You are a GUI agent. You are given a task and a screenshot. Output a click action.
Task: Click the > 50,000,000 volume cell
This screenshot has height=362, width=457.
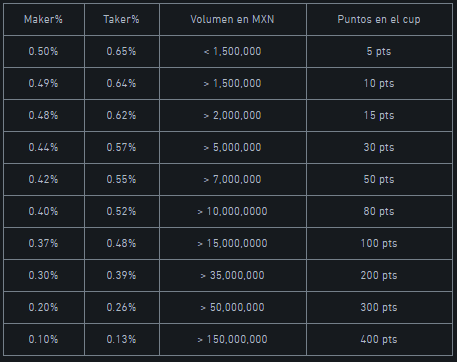coord(233,307)
